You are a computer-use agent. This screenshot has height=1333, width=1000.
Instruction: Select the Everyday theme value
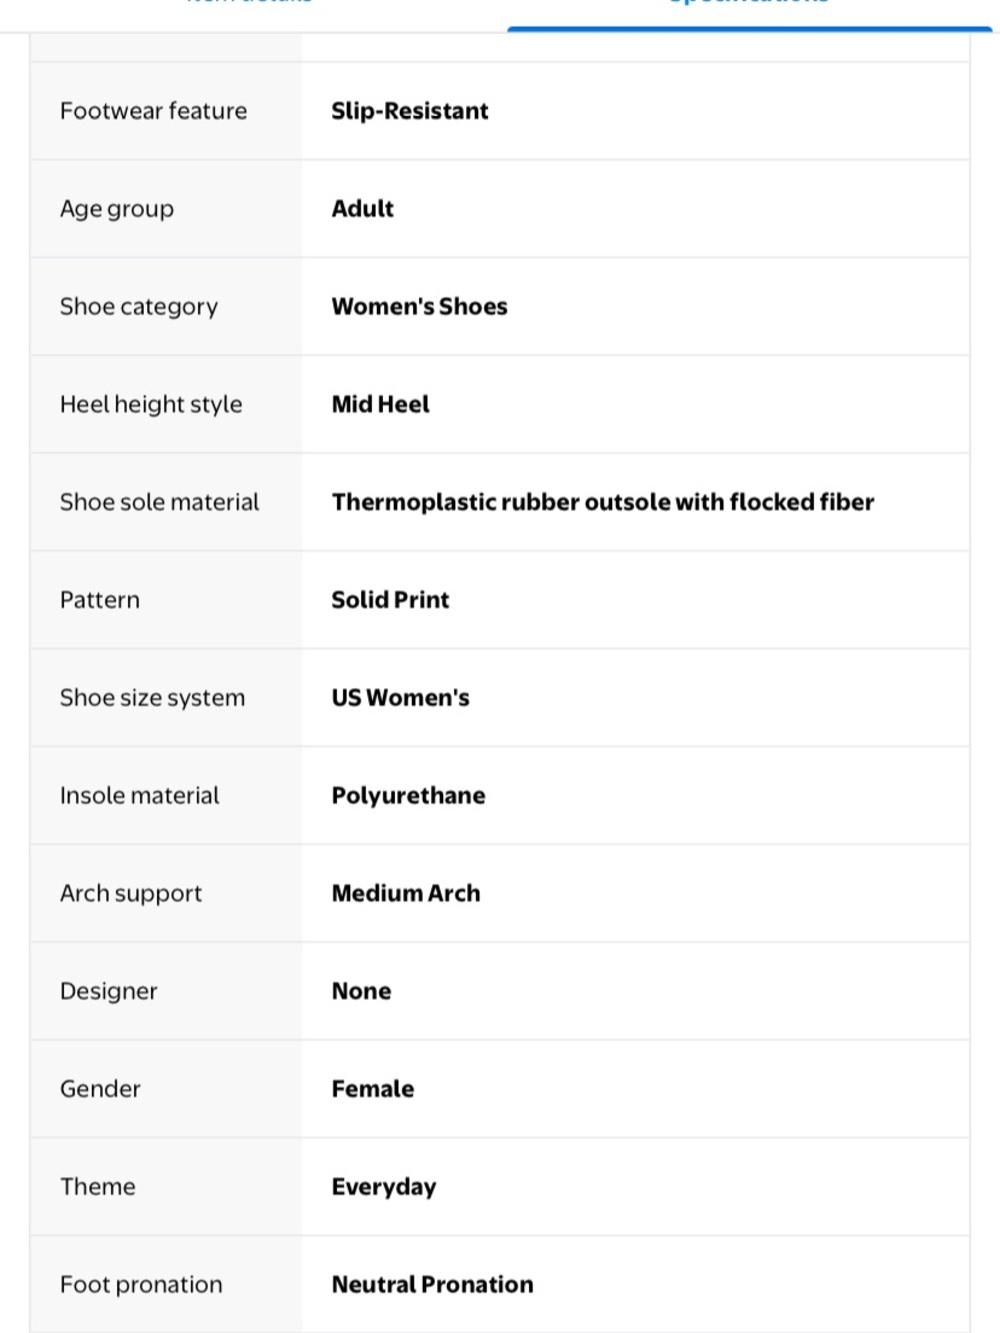click(x=384, y=1187)
